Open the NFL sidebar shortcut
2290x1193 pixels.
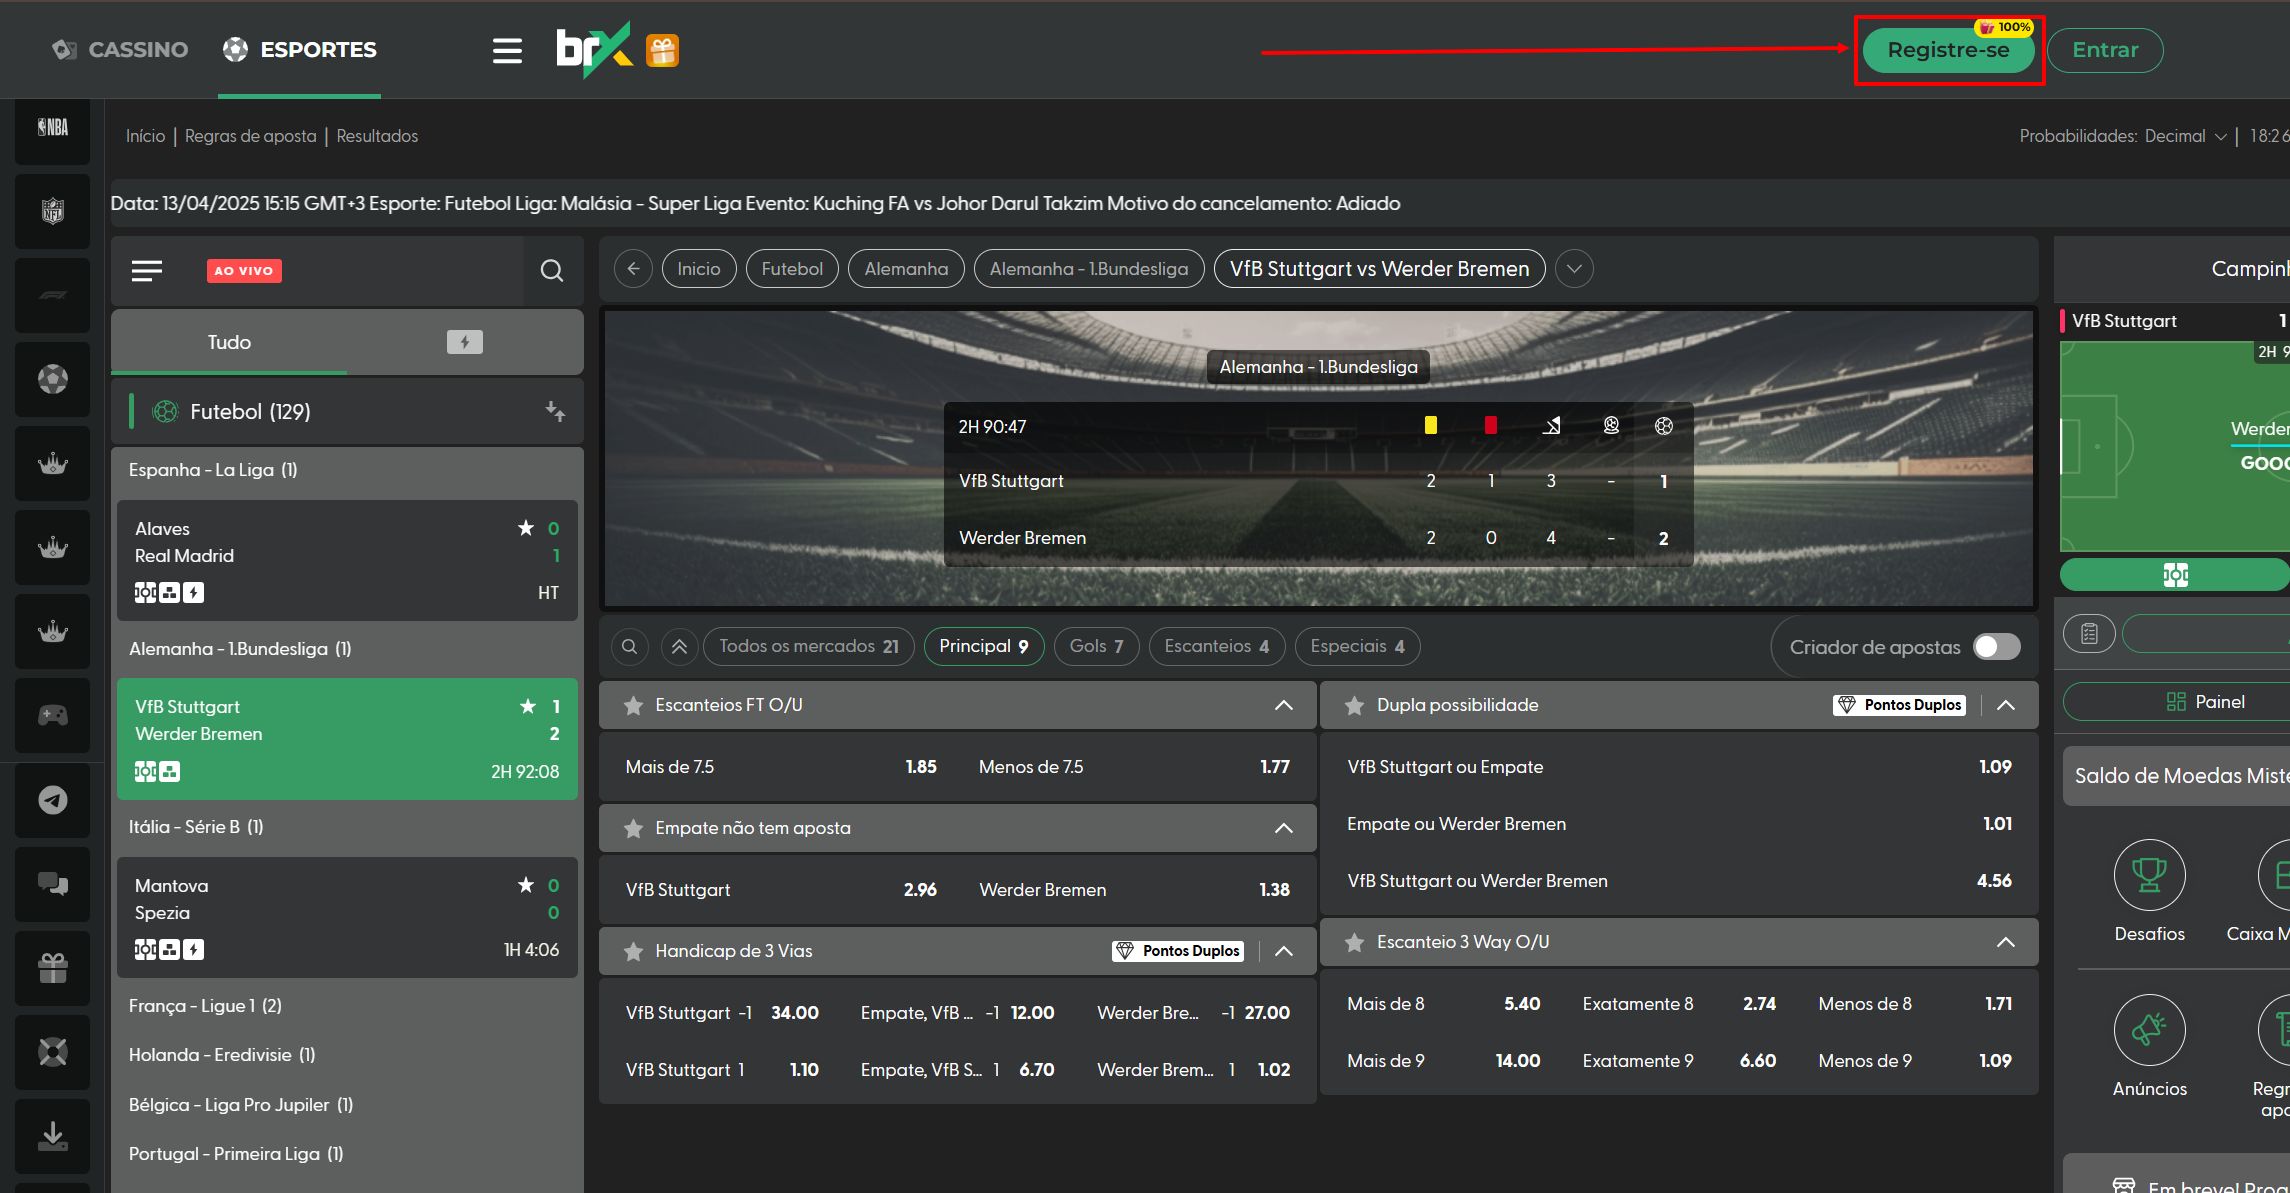[53, 211]
